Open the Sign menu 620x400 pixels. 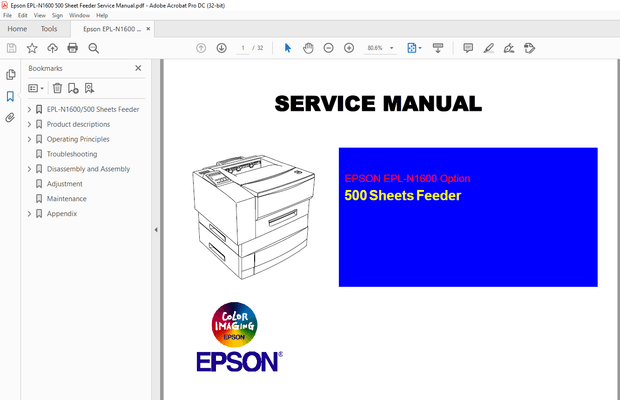pos(57,15)
